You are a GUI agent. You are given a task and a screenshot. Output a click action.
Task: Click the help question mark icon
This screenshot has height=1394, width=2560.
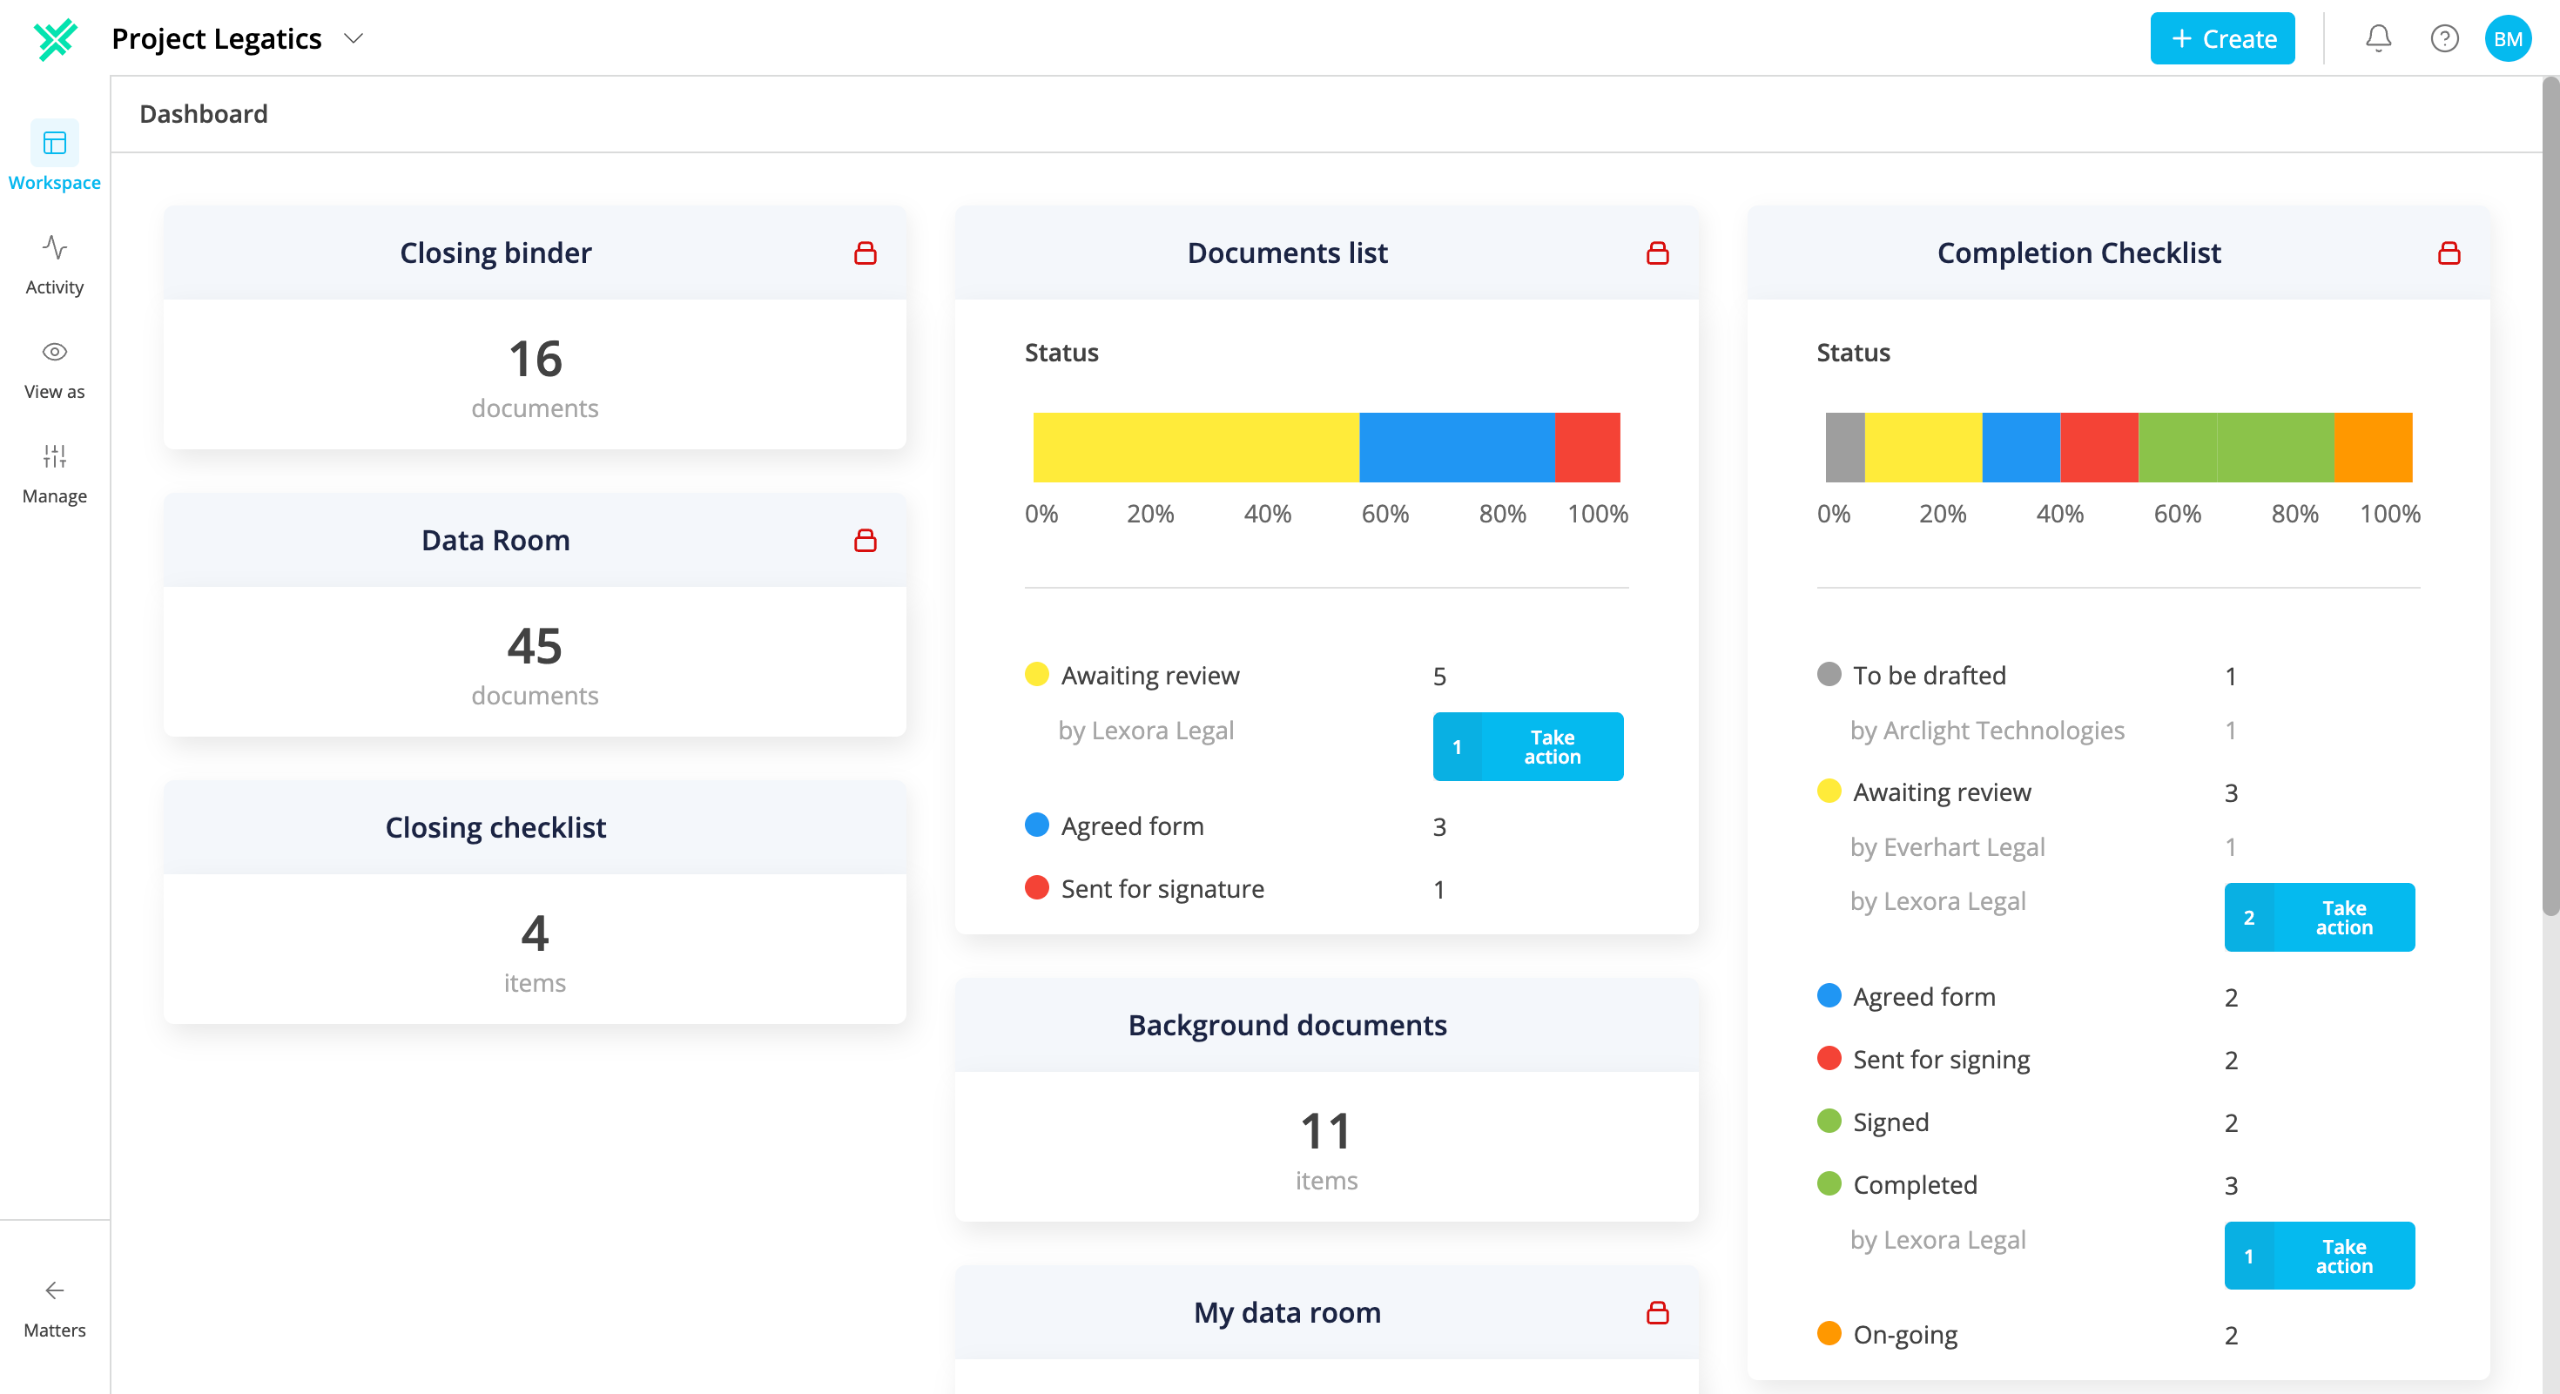click(x=2444, y=39)
